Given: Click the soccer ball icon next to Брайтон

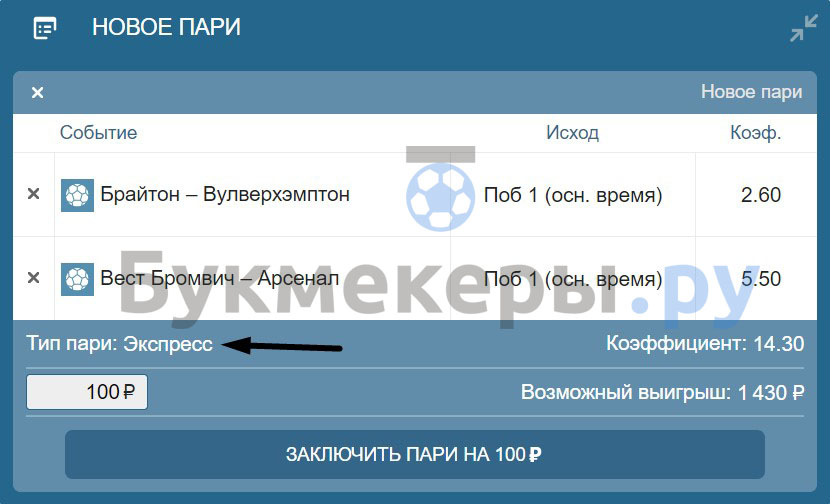Looking at the screenshot, I should (x=77, y=195).
